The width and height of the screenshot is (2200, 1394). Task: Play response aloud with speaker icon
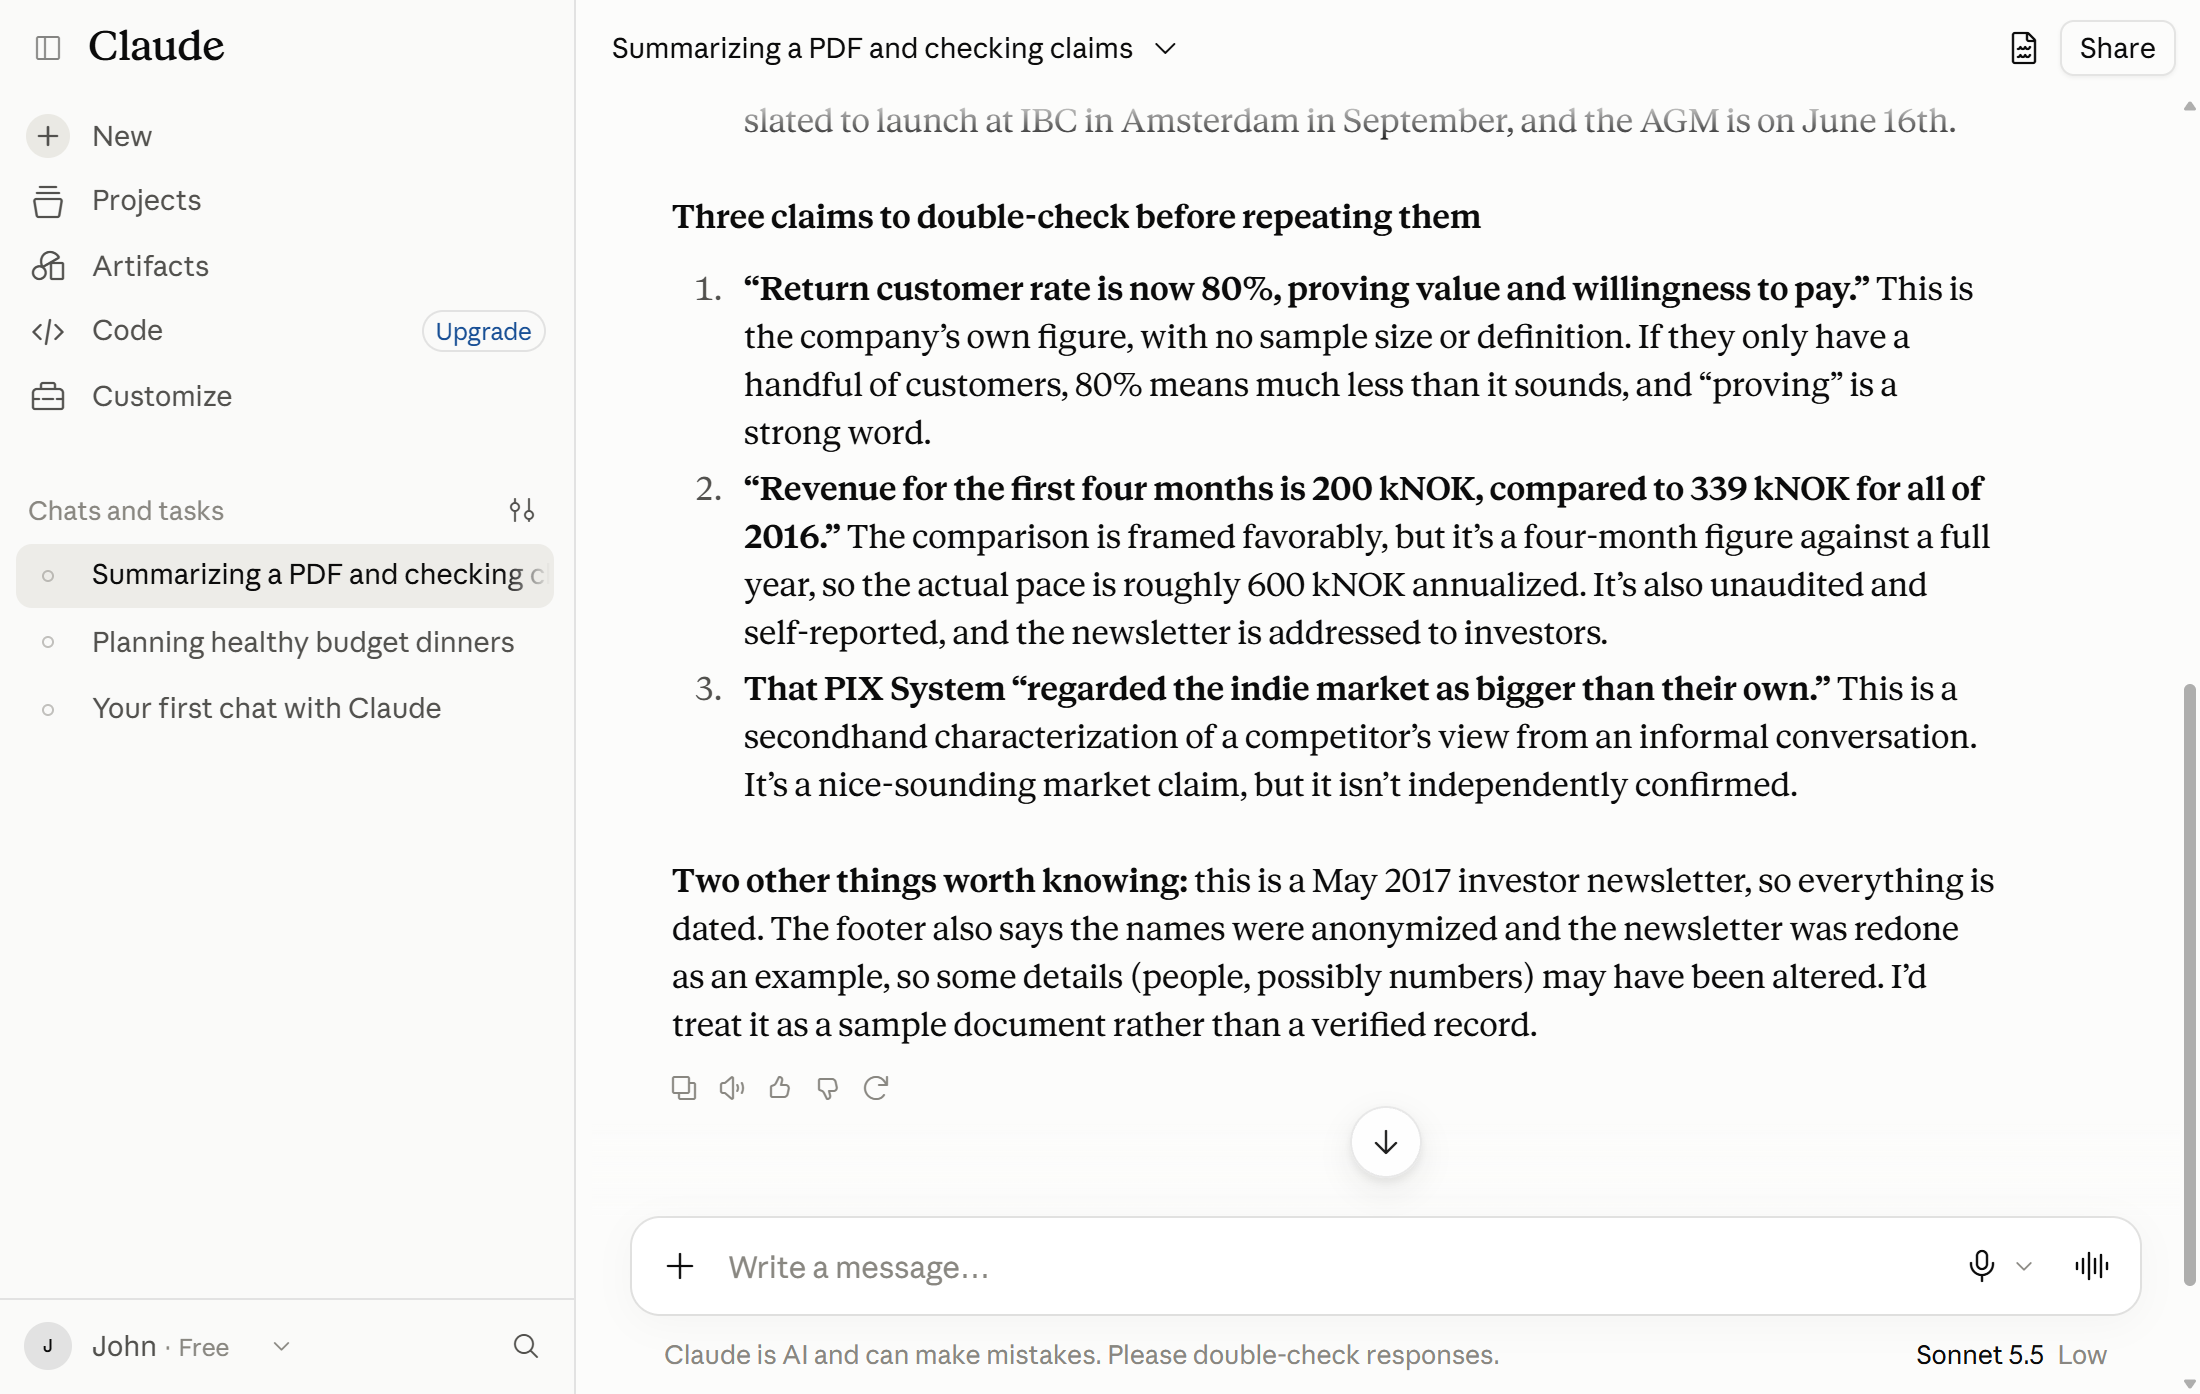(x=732, y=1087)
